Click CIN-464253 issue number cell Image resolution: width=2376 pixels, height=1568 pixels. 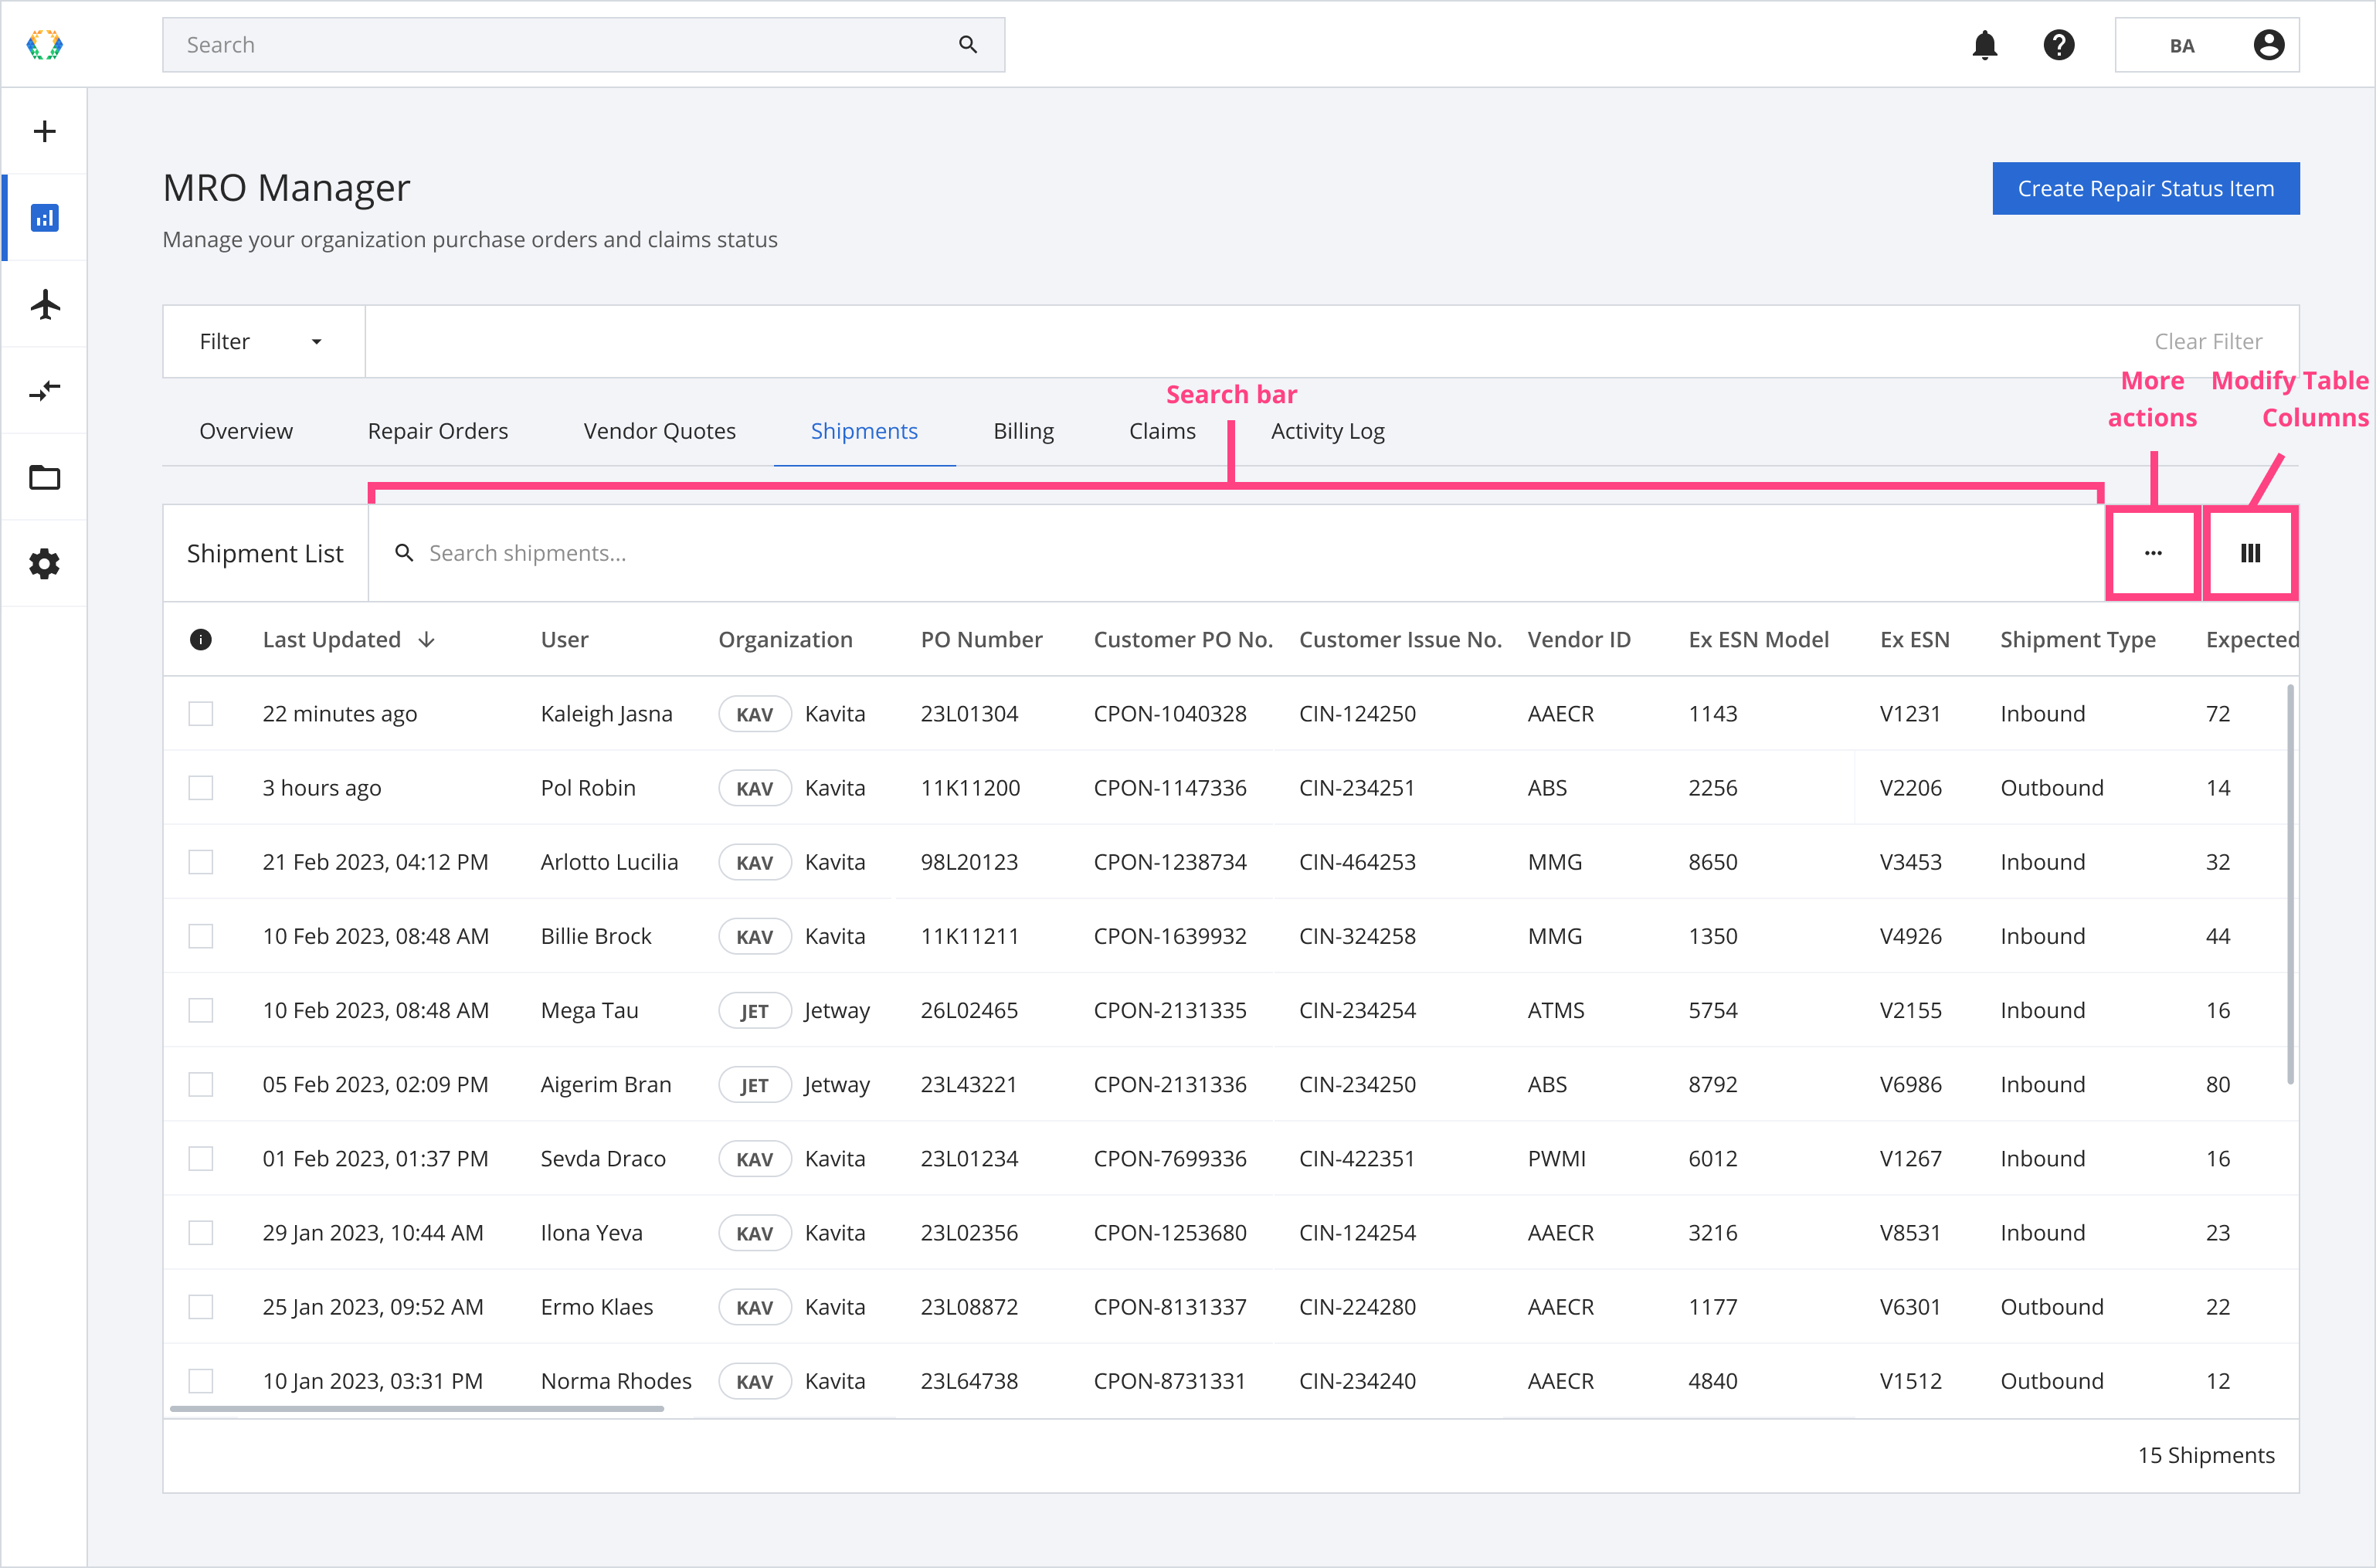(1357, 862)
